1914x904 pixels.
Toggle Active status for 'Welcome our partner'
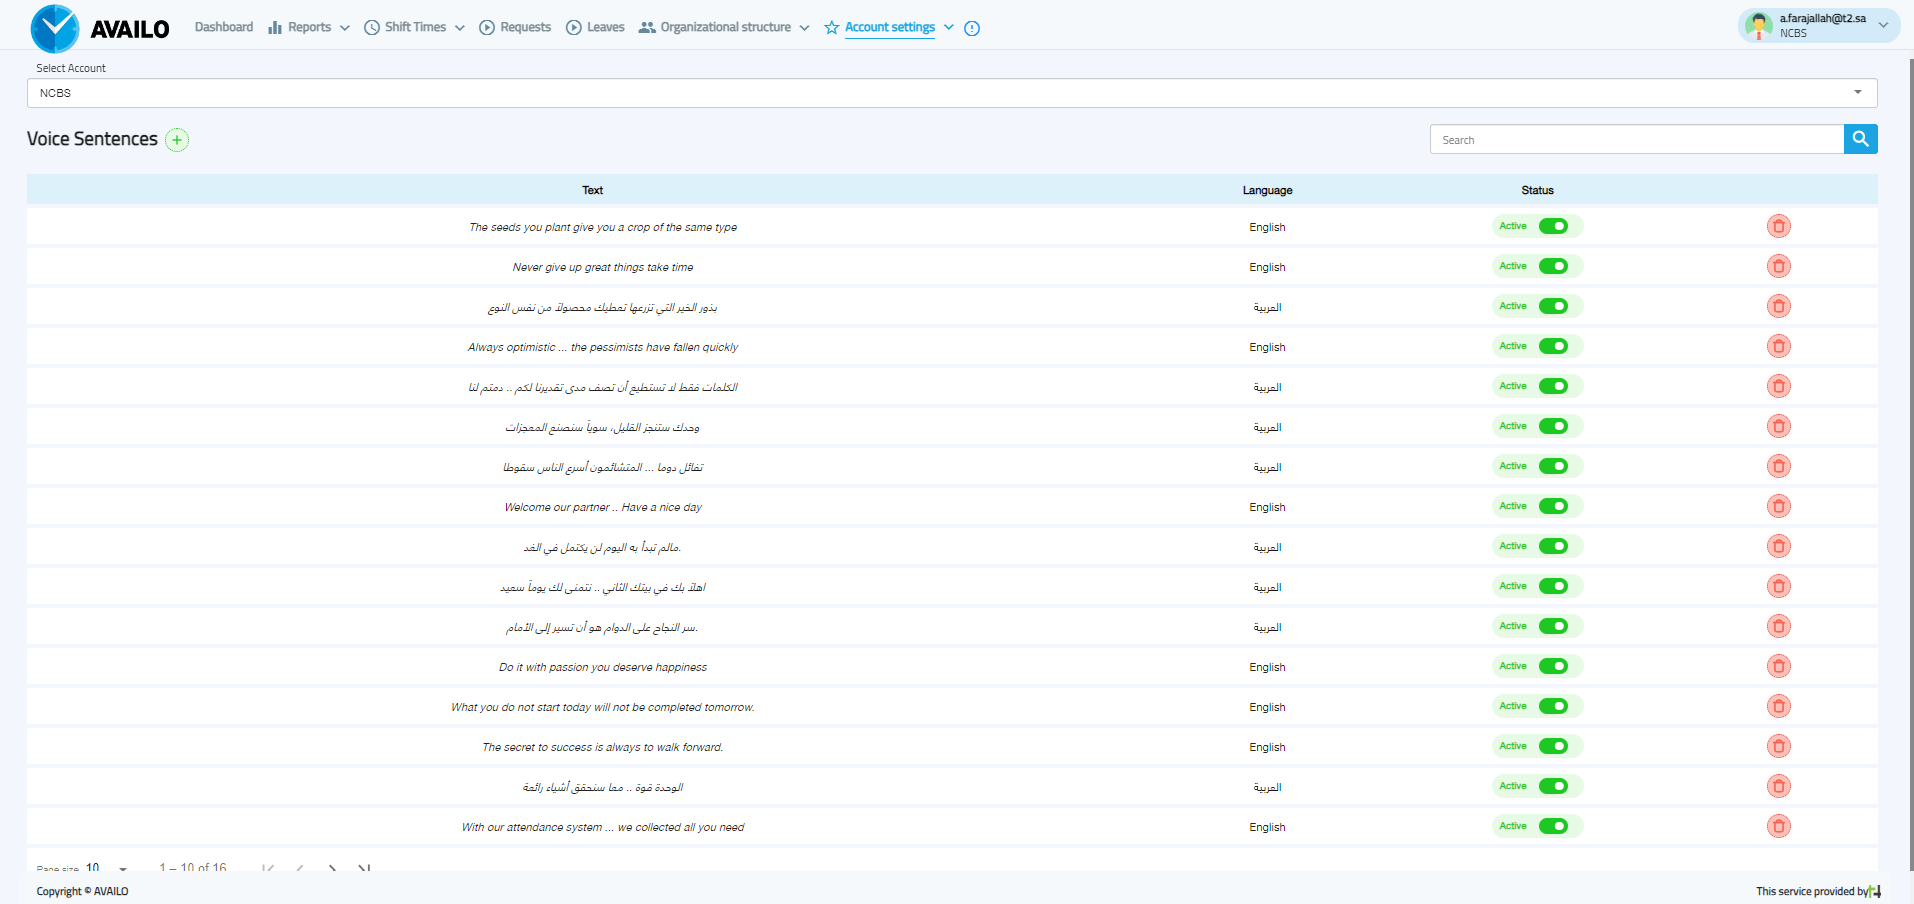click(x=1553, y=506)
